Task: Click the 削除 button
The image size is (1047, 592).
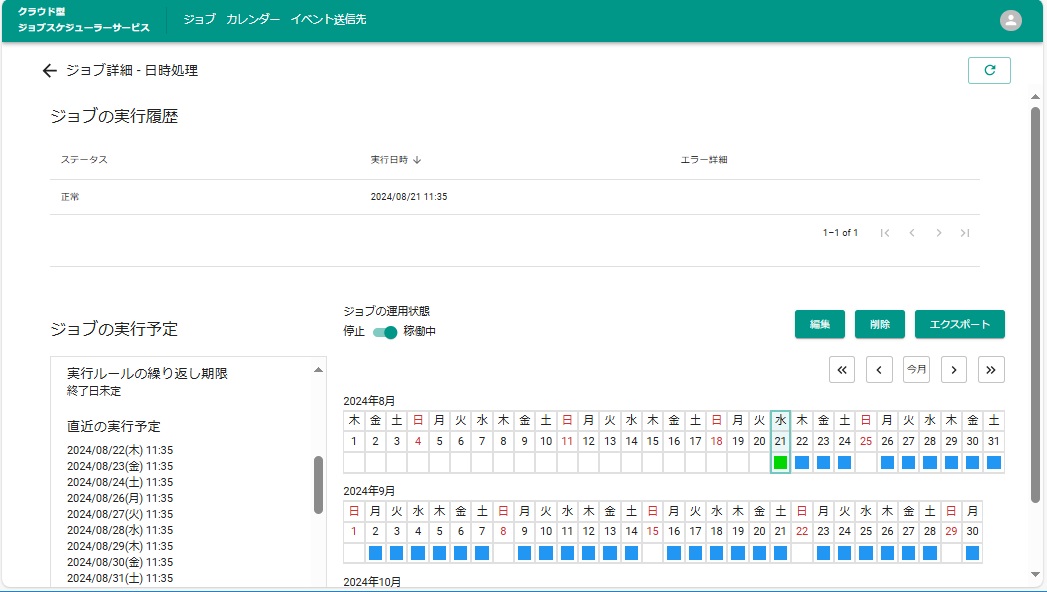Action: point(880,324)
